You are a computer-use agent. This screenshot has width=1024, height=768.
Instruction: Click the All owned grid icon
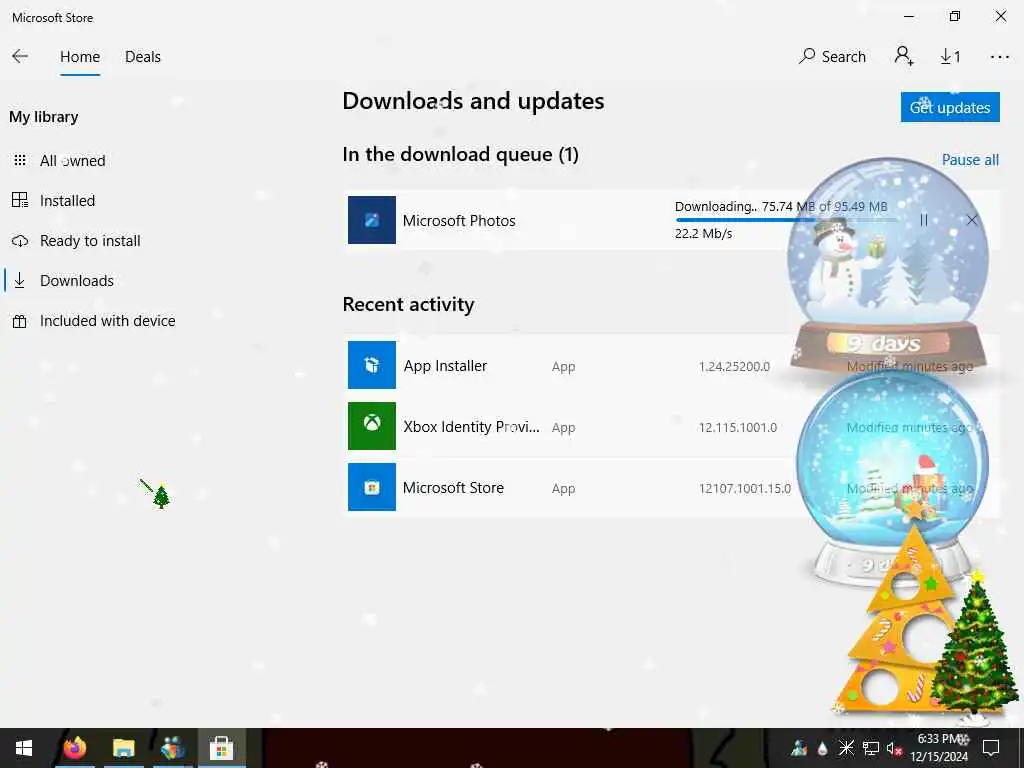pyautogui.click(x=20, y=160)
